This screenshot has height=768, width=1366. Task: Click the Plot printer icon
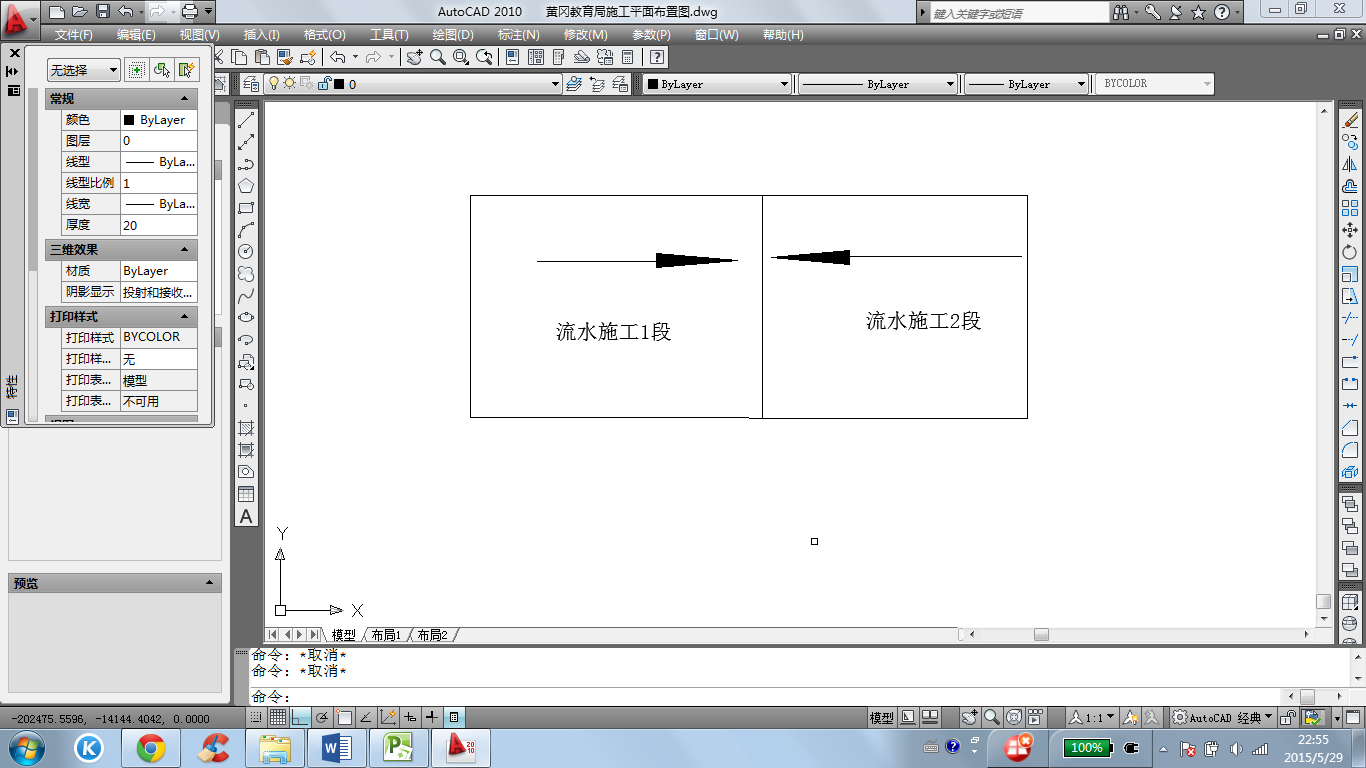[x=190, y=12]
